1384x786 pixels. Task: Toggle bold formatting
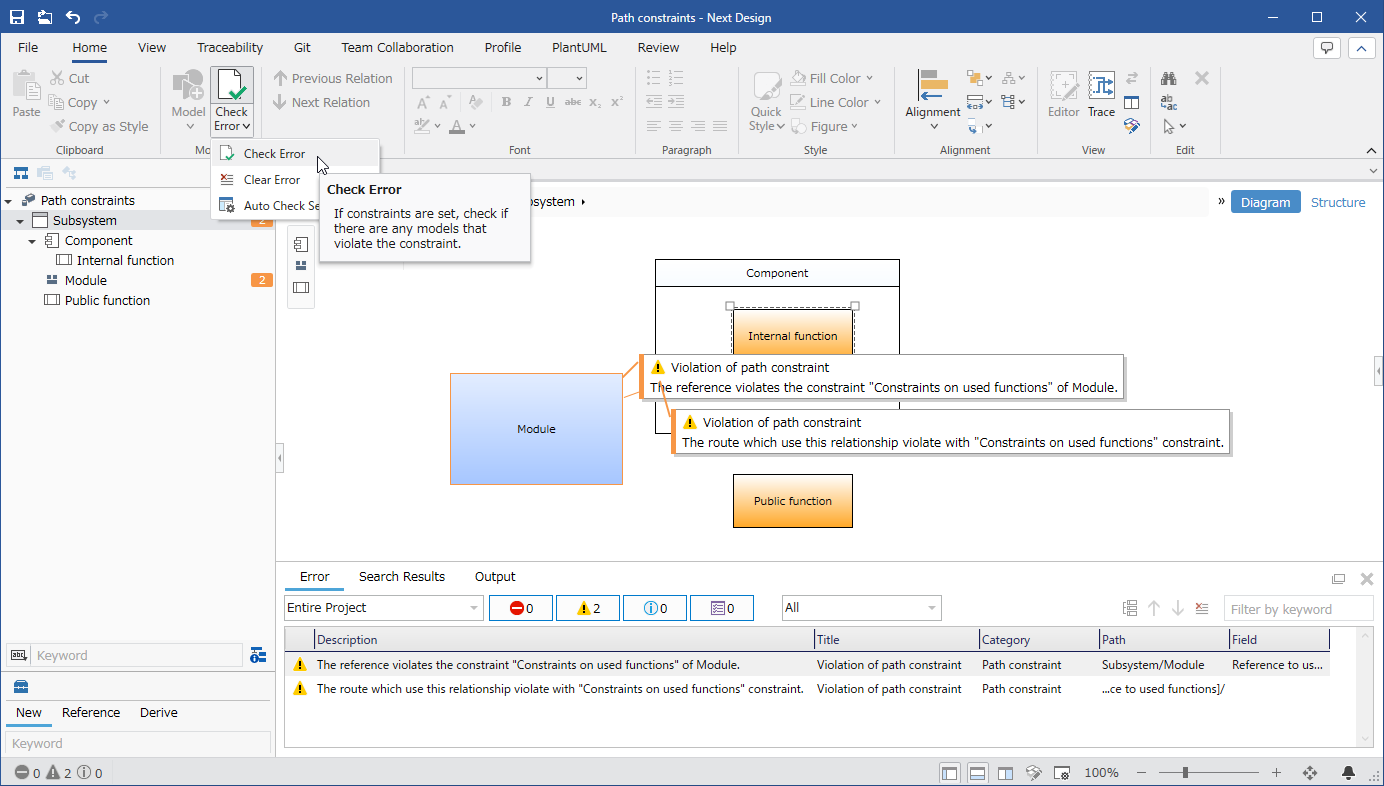(x=506, y=102)
